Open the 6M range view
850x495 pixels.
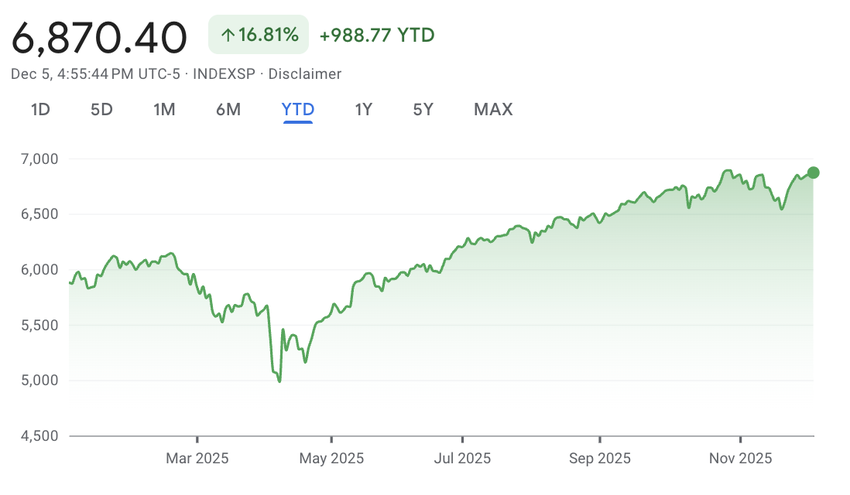[228, 109]
